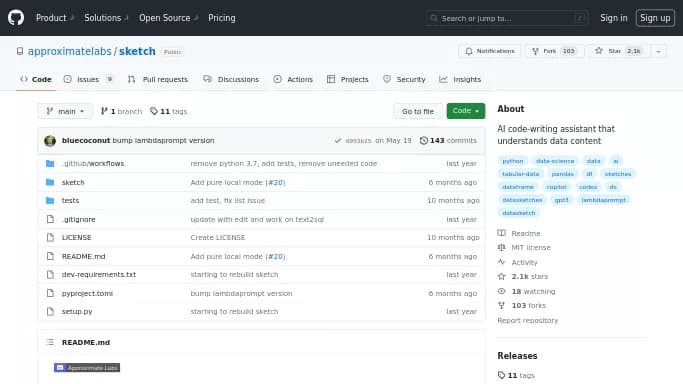The width and height of the screenshot is (683, 384).
Task: View the 143 commits history
Action: click(448, 140)
